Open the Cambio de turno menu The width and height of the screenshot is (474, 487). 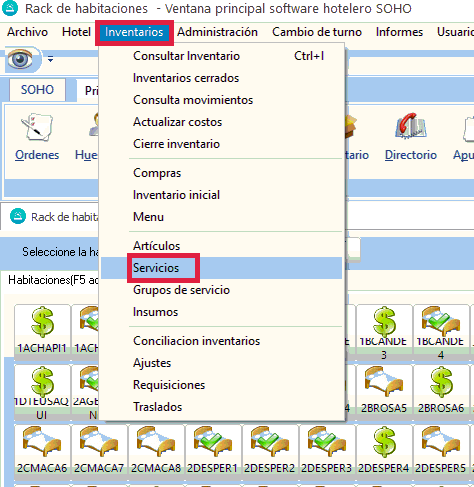(x=317, y=32)
